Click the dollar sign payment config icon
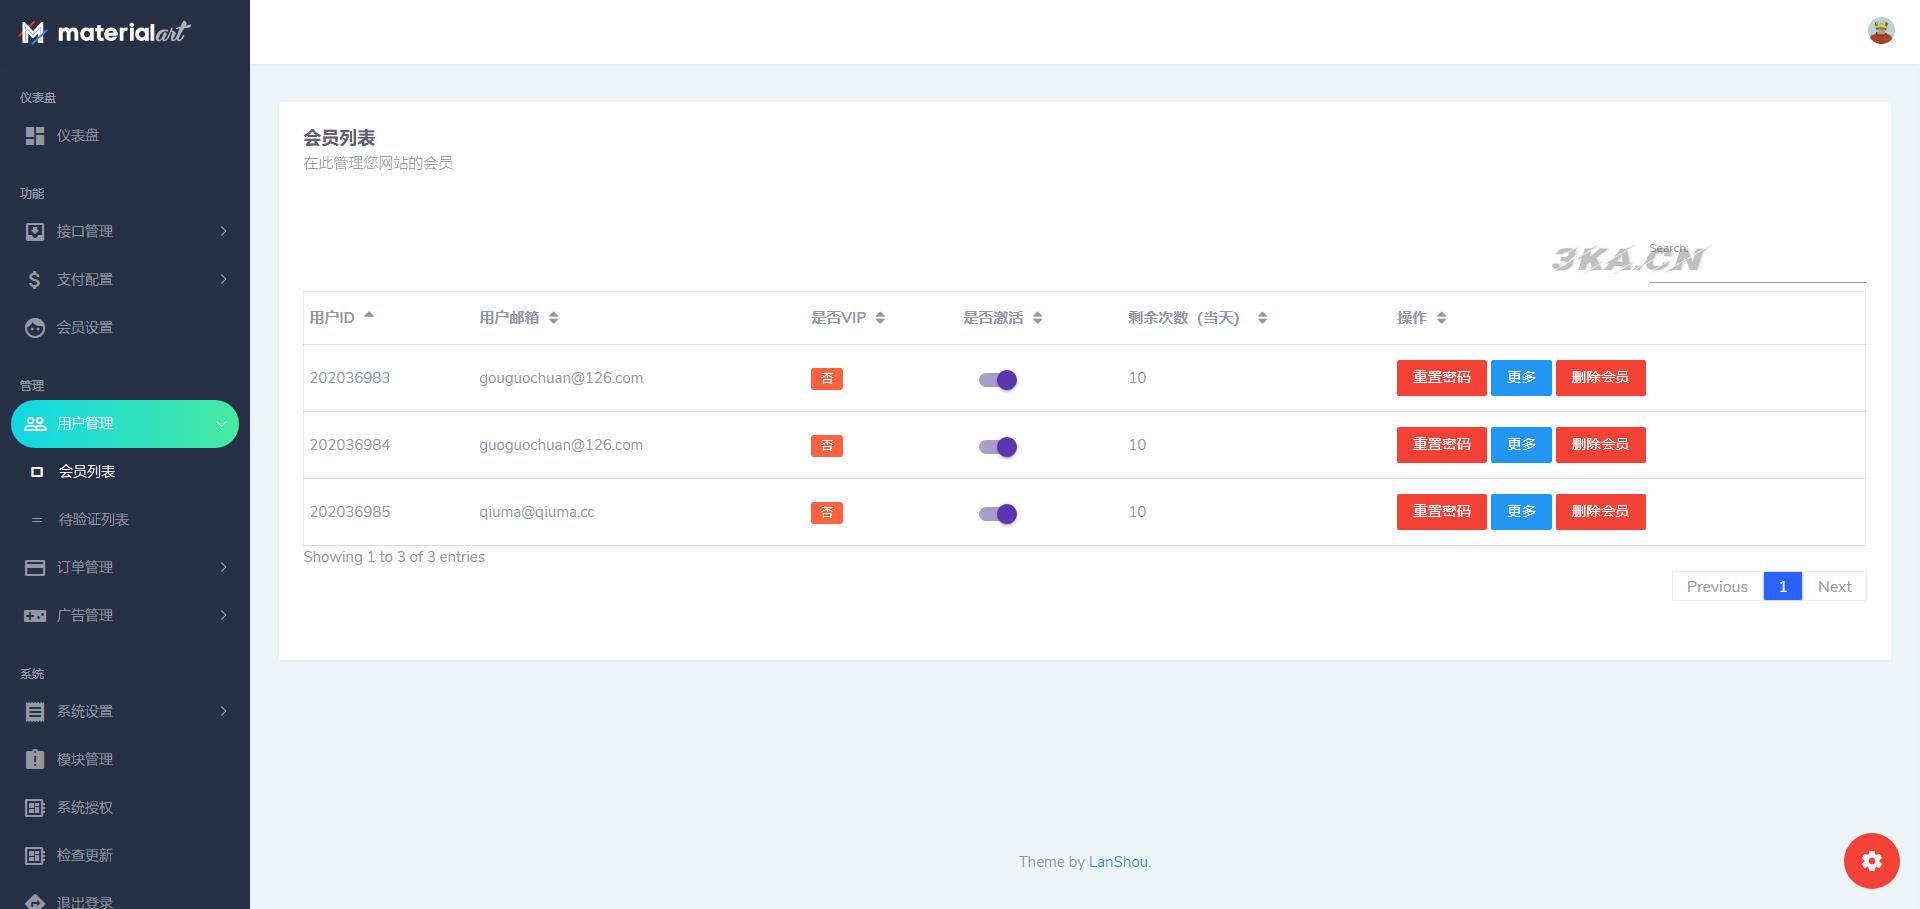 coord(35,280)
